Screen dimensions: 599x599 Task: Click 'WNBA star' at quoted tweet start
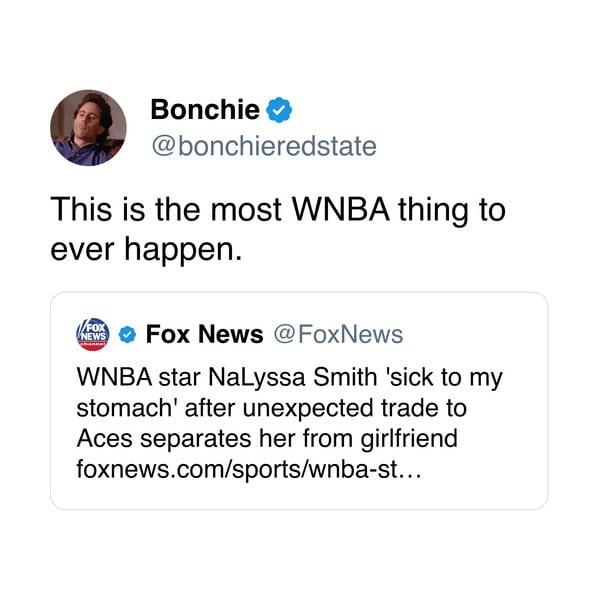138,377
